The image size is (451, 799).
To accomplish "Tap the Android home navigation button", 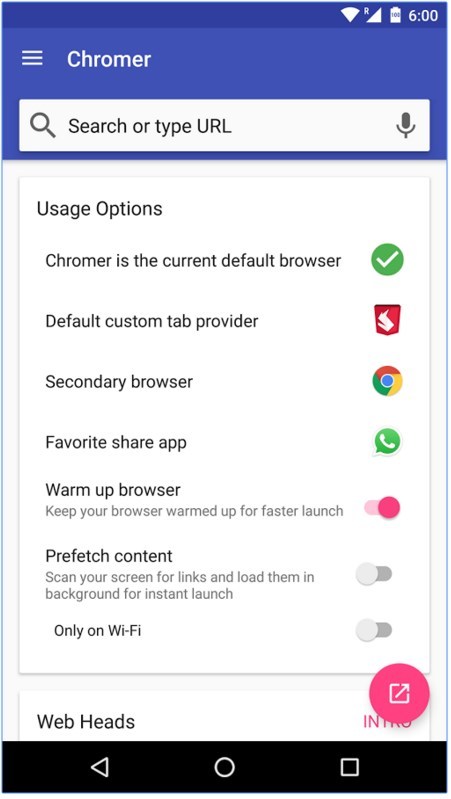I will pos(225,767).
